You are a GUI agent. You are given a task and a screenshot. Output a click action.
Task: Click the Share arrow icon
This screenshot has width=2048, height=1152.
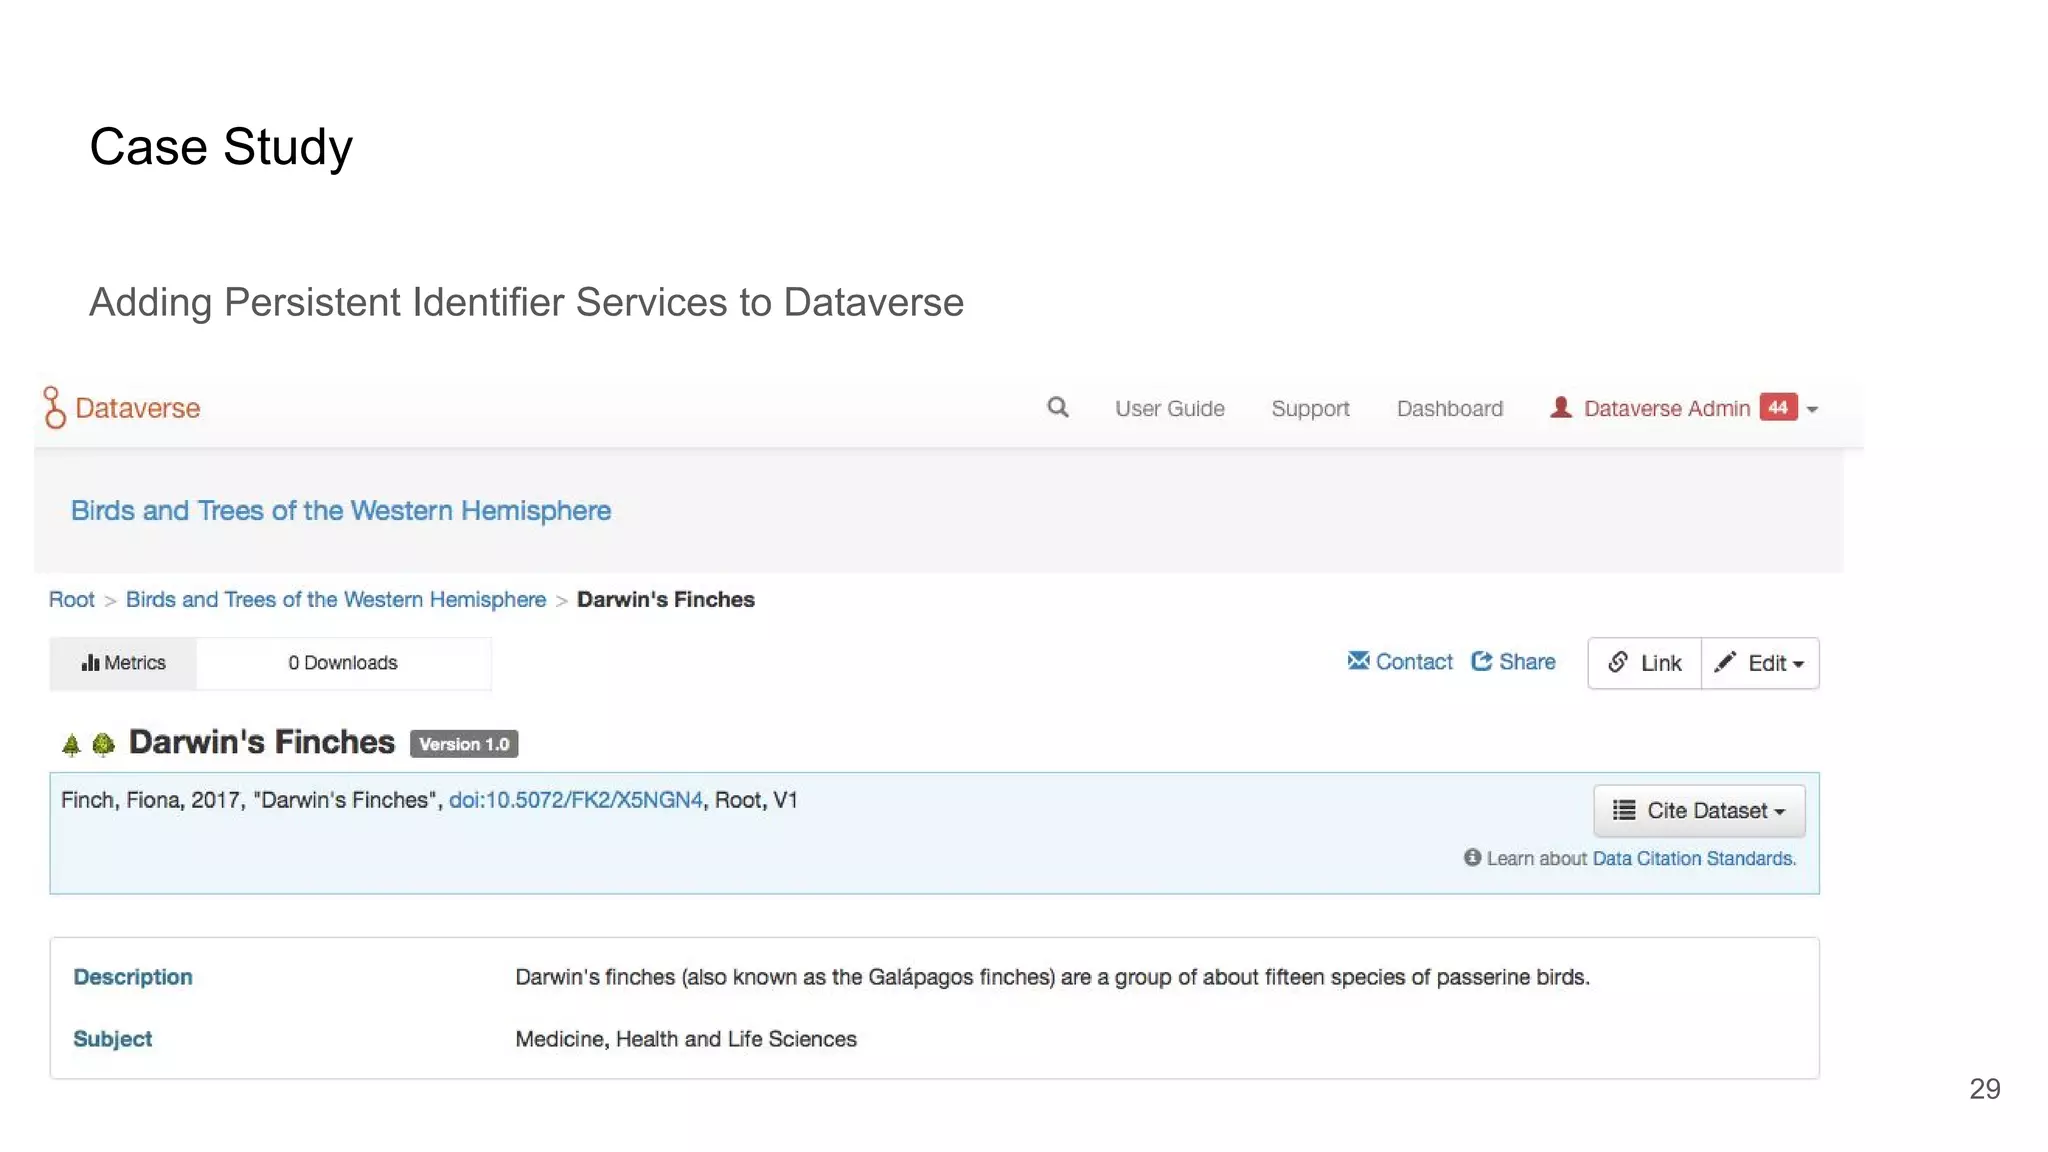click(1482, 660)
